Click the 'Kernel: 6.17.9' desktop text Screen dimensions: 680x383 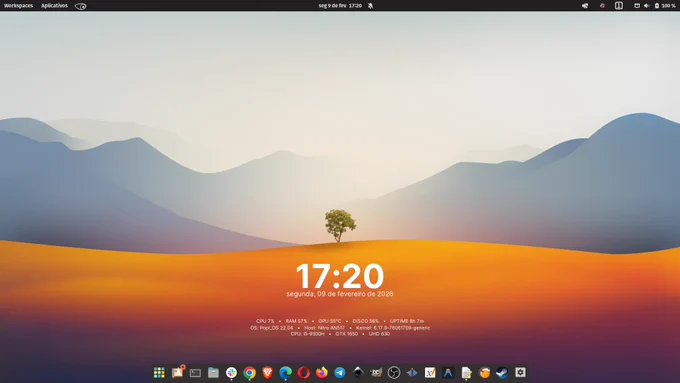point(393,328)
